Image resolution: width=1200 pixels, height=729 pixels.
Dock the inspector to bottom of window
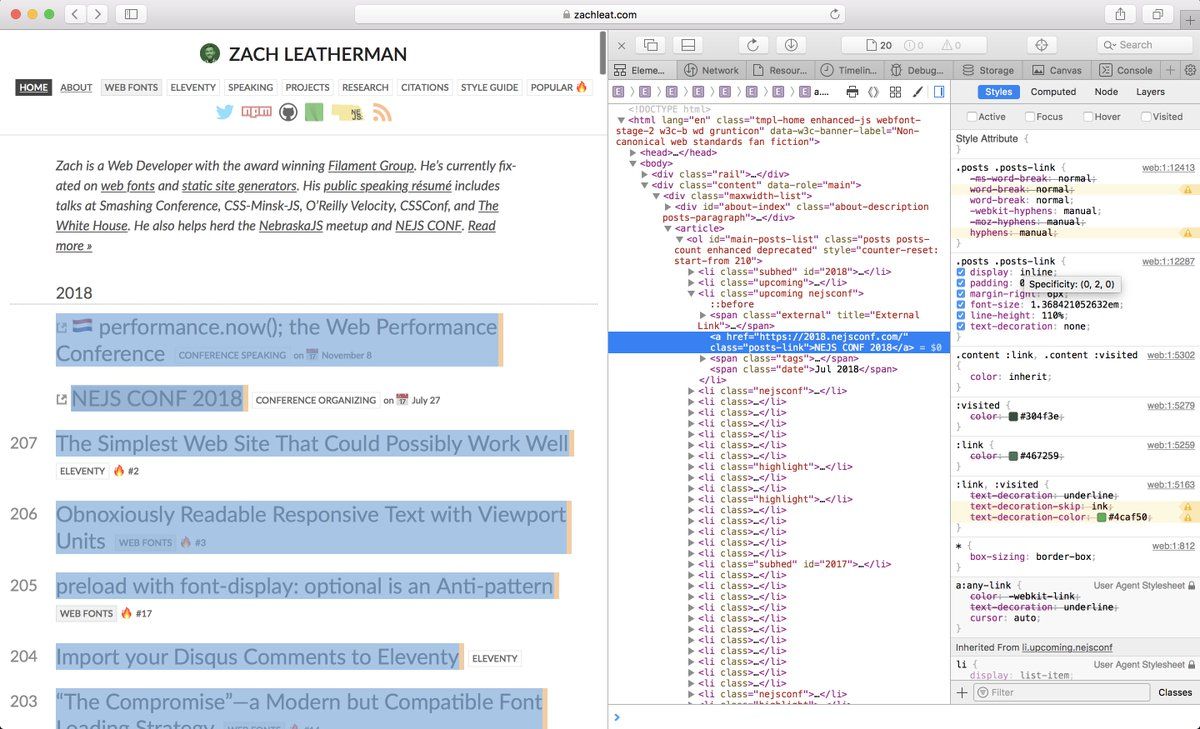(x=687, y=45)
